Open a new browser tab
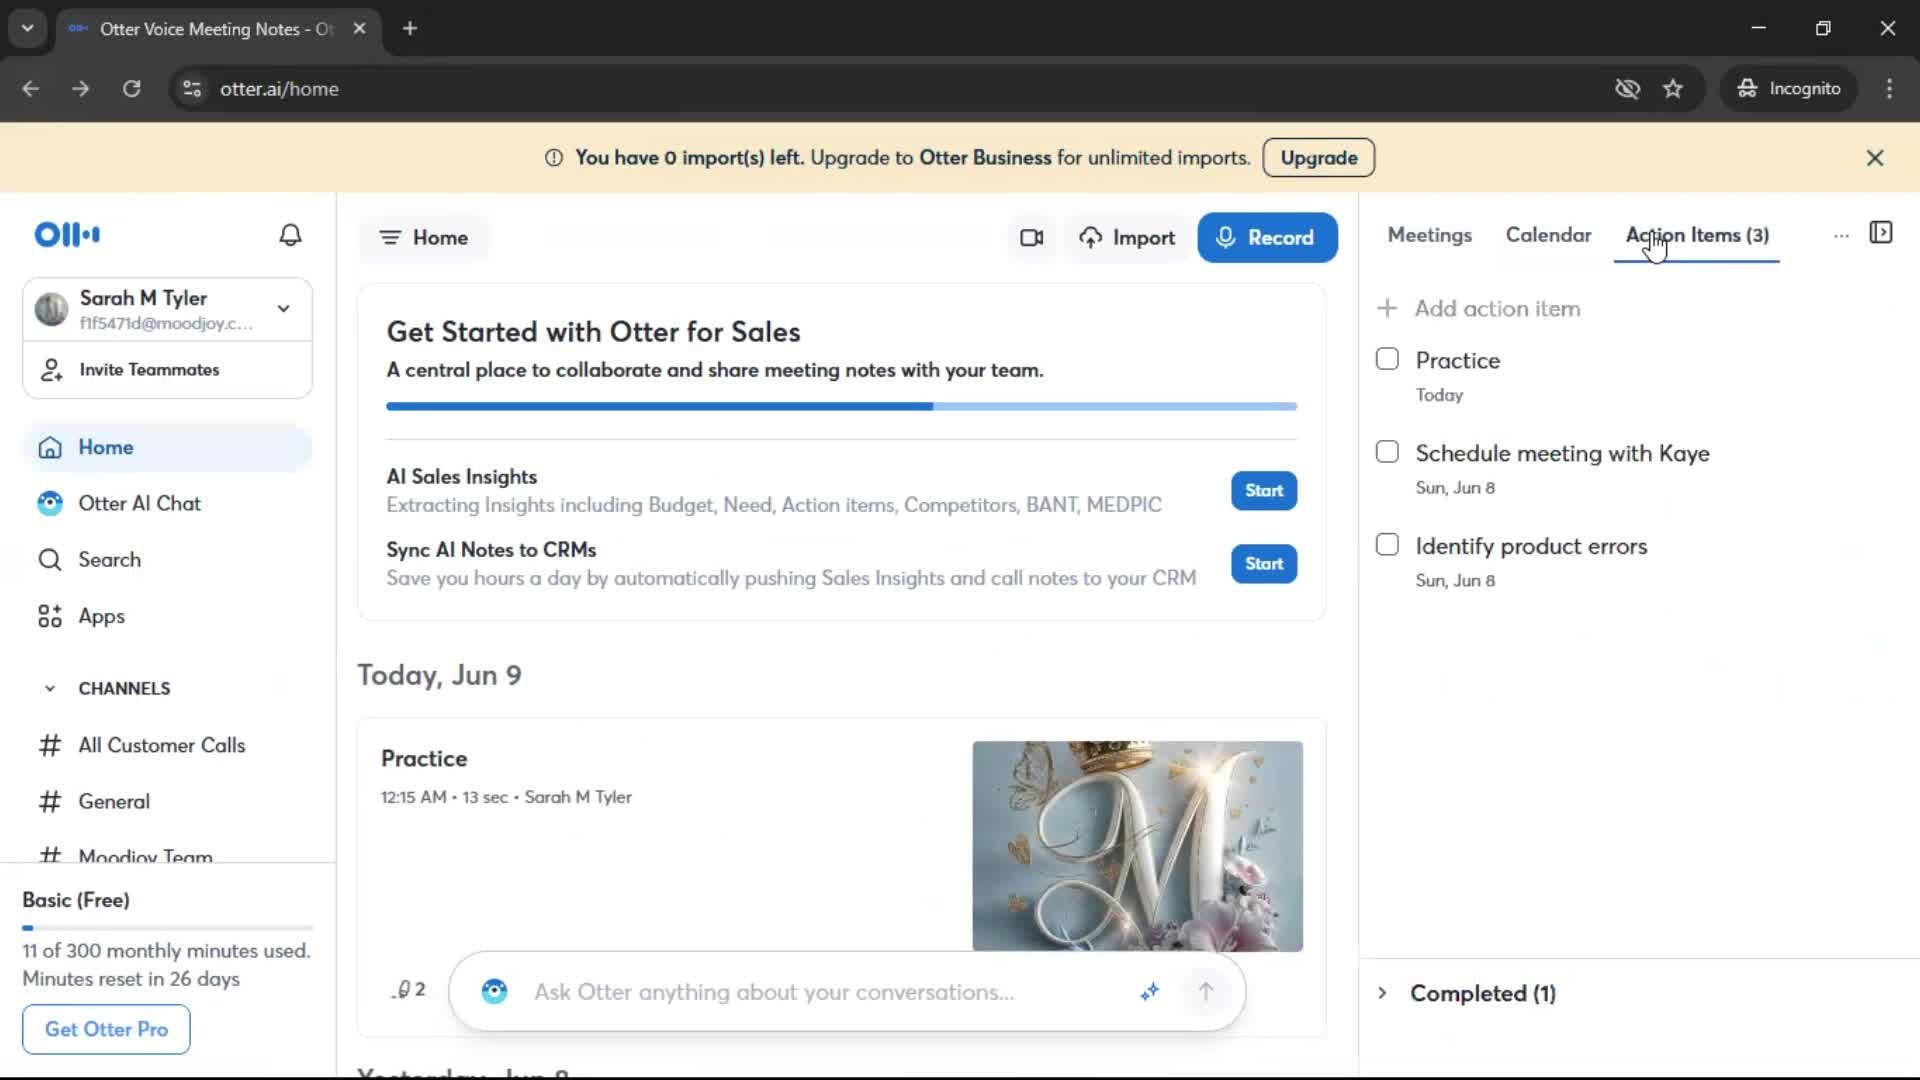Screen dimensions: 1920x1080 click(x=410, y=29)
